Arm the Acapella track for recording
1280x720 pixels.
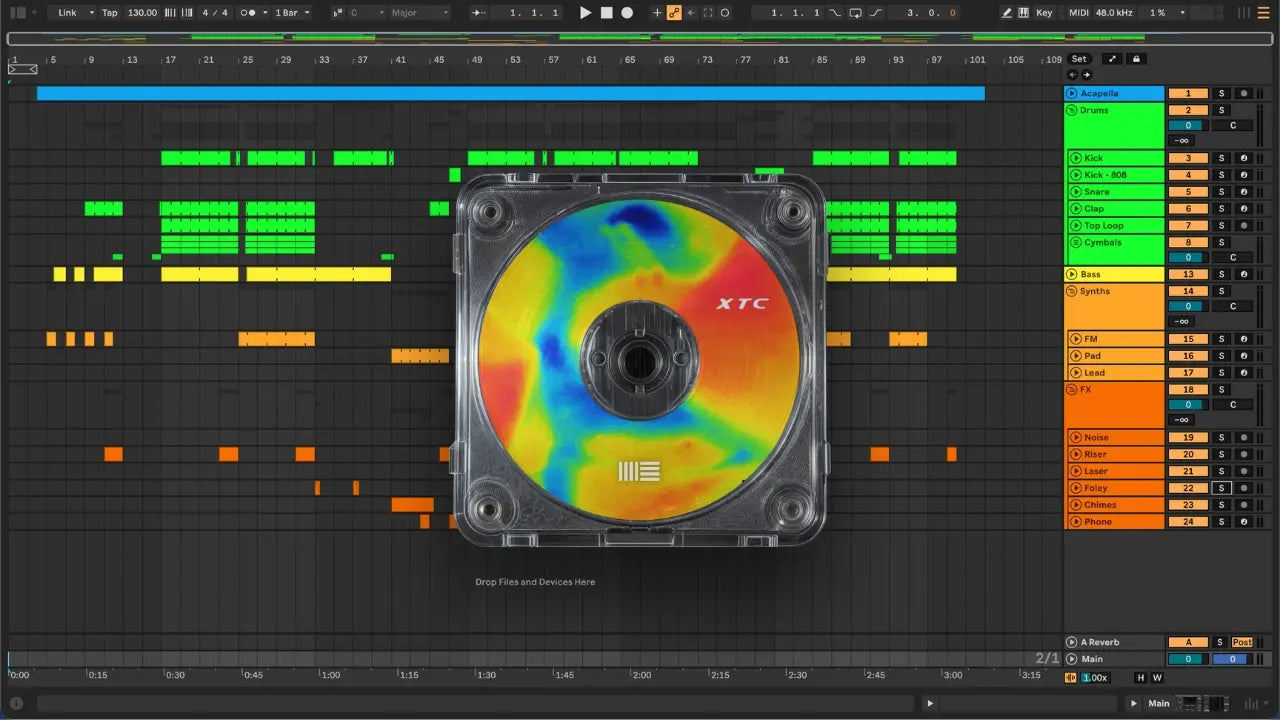pyautogui.click(x=1243, y=93)
